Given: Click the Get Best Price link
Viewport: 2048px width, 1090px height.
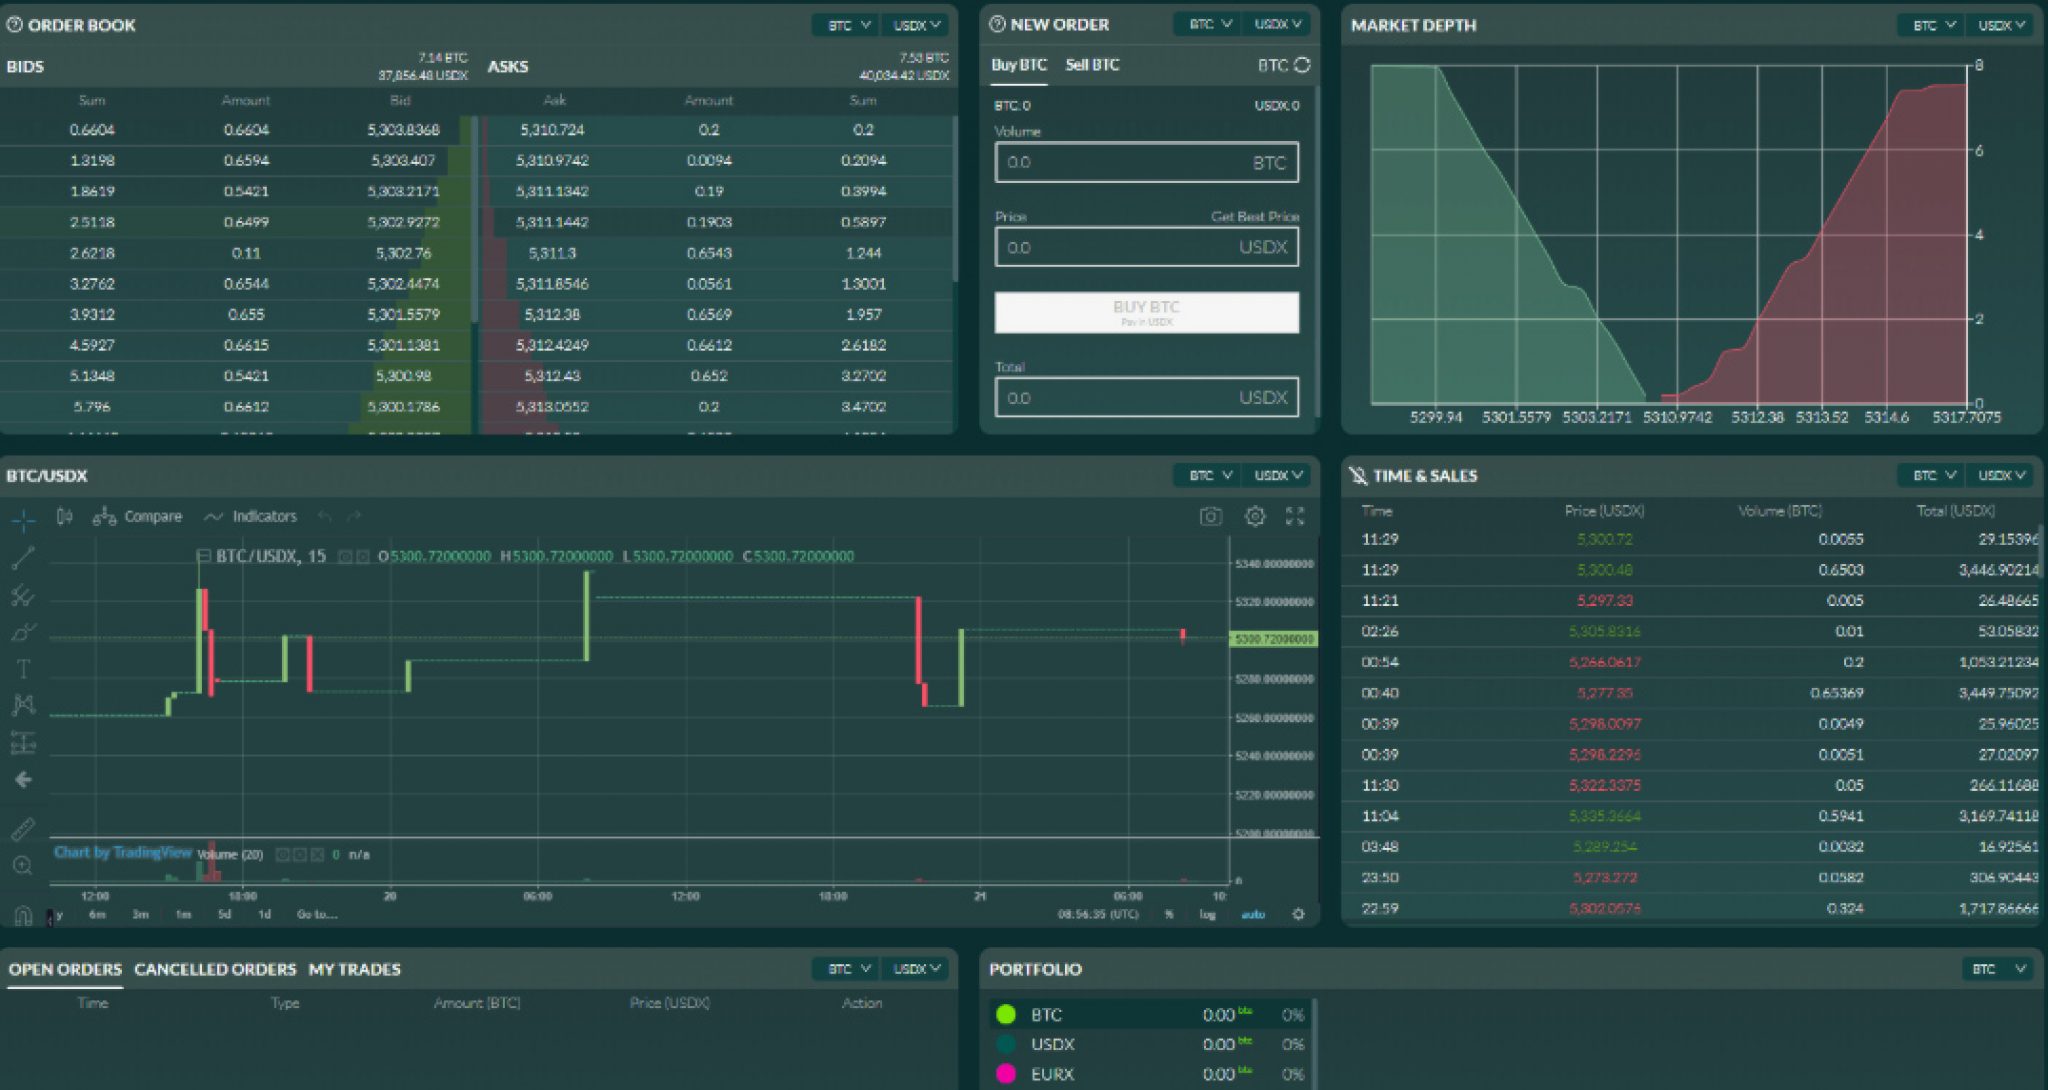Looking at the screenshot, I should pos(1255,216).
